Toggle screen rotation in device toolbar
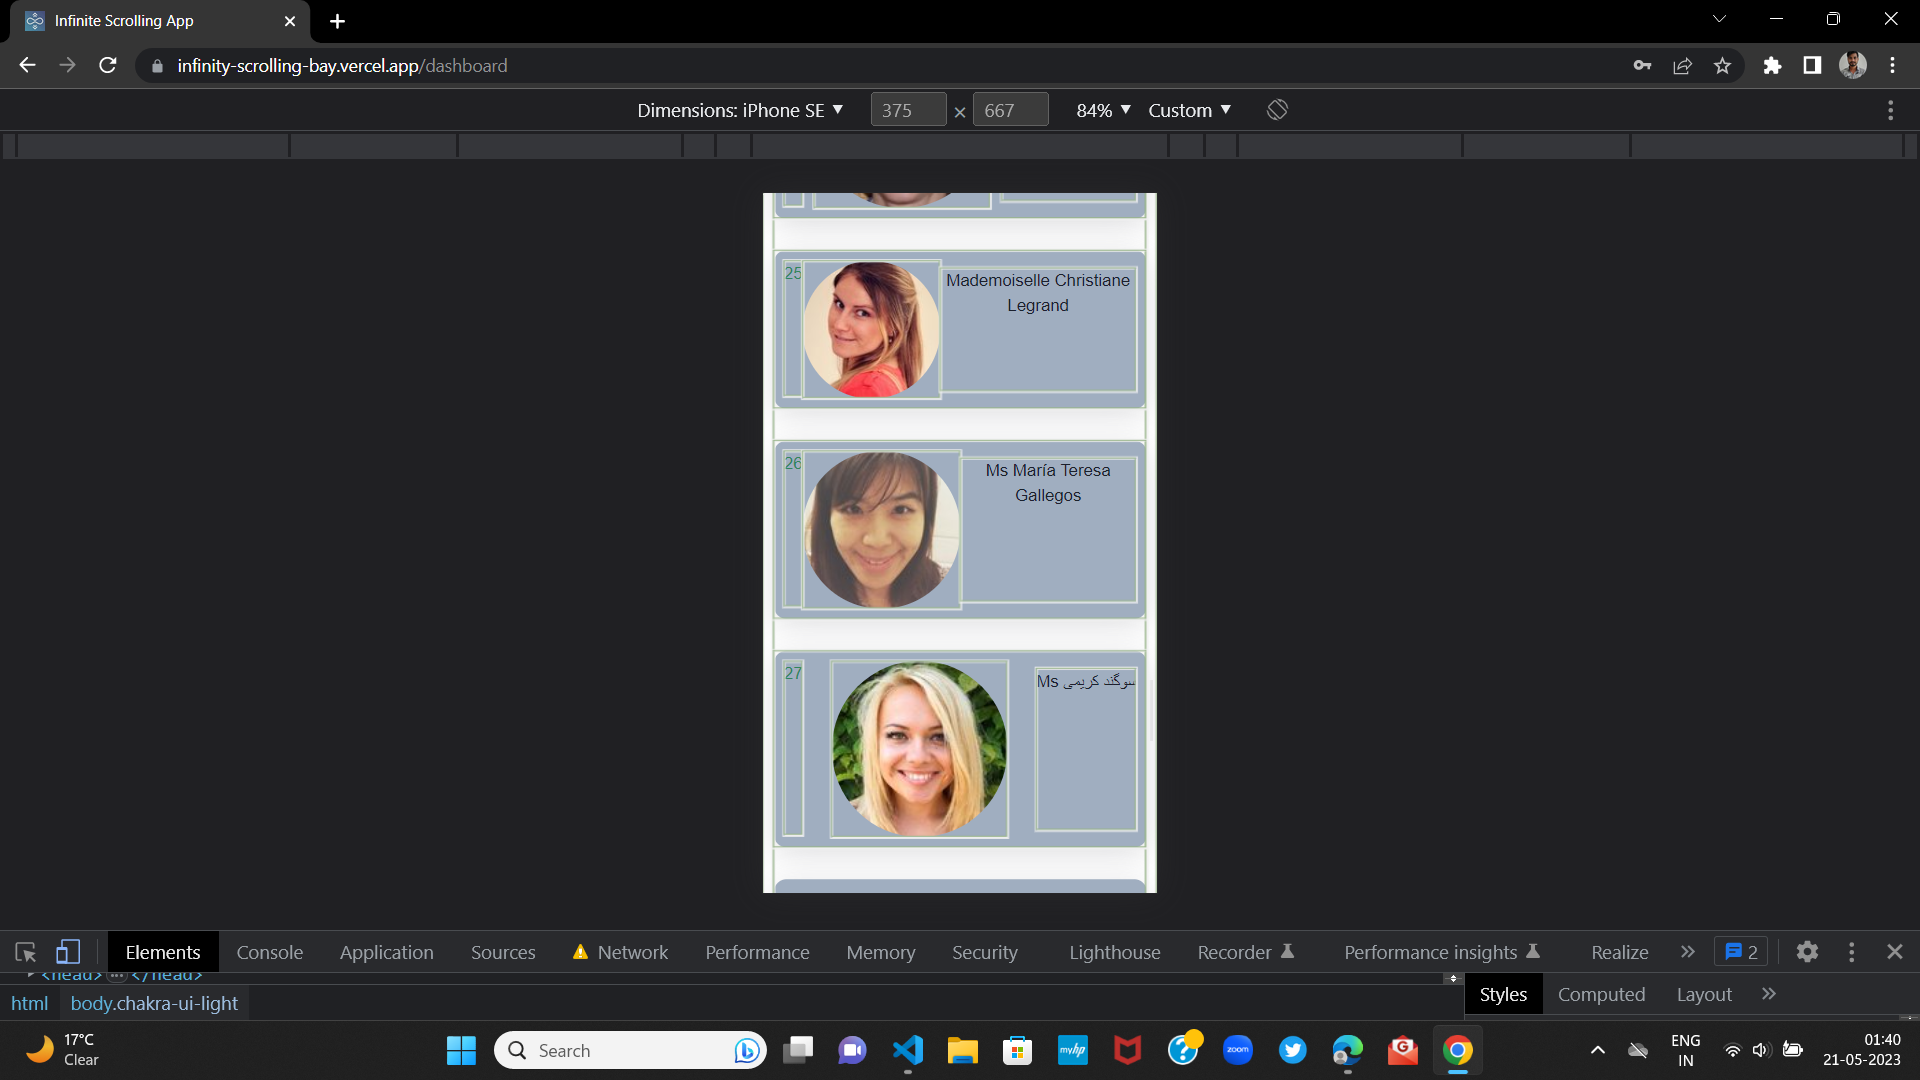 (1277, 109)
